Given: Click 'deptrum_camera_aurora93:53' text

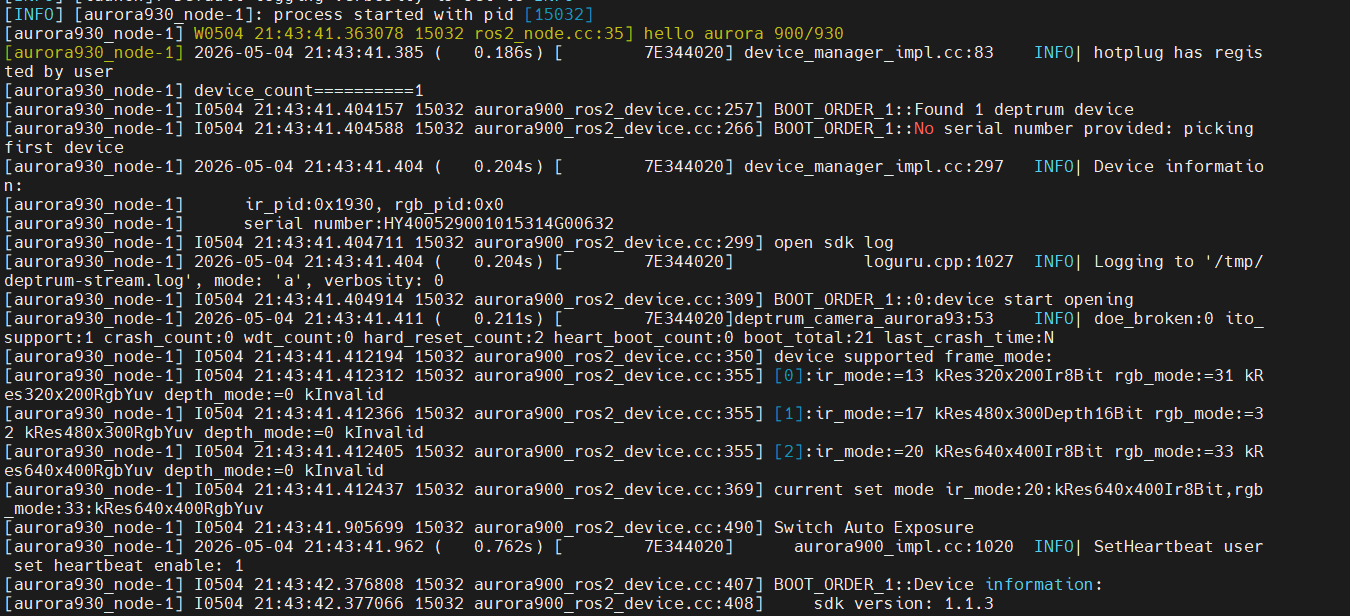Looking at the screenshot, I should tap(864, 318).
